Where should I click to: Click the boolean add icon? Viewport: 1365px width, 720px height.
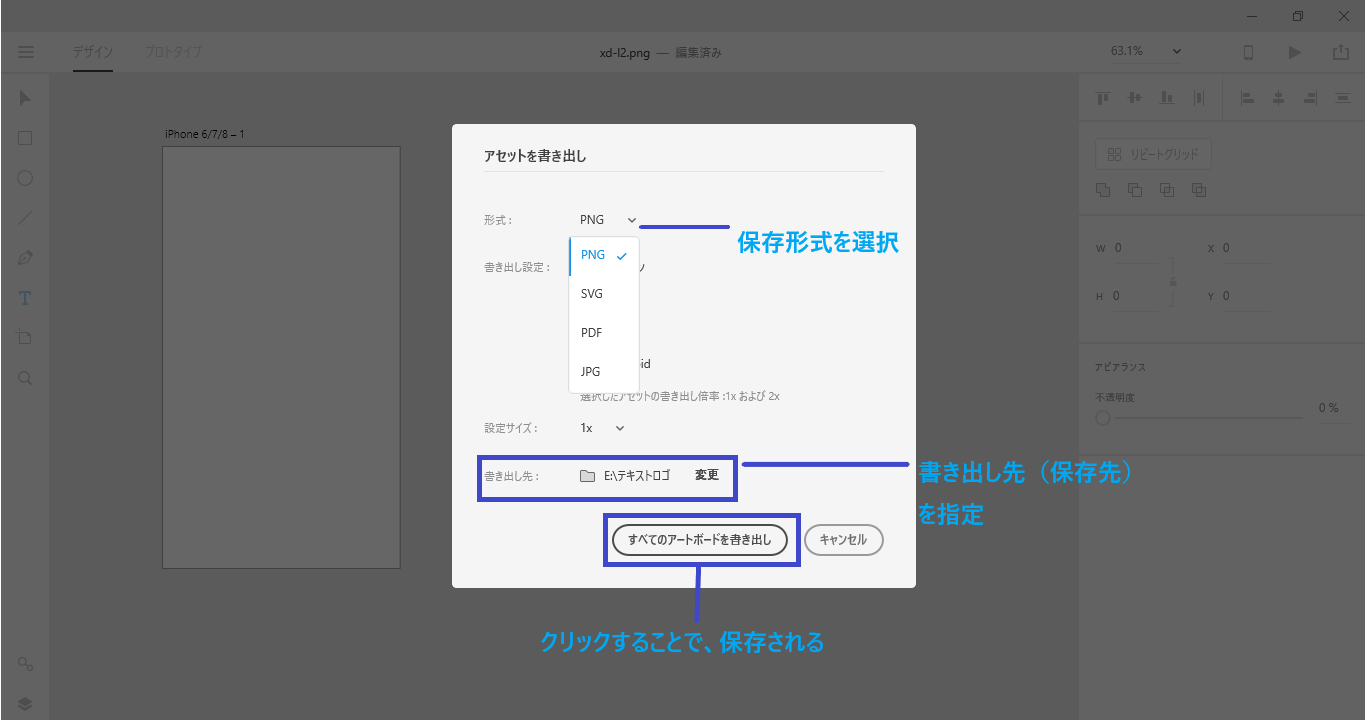point(1103,189)
